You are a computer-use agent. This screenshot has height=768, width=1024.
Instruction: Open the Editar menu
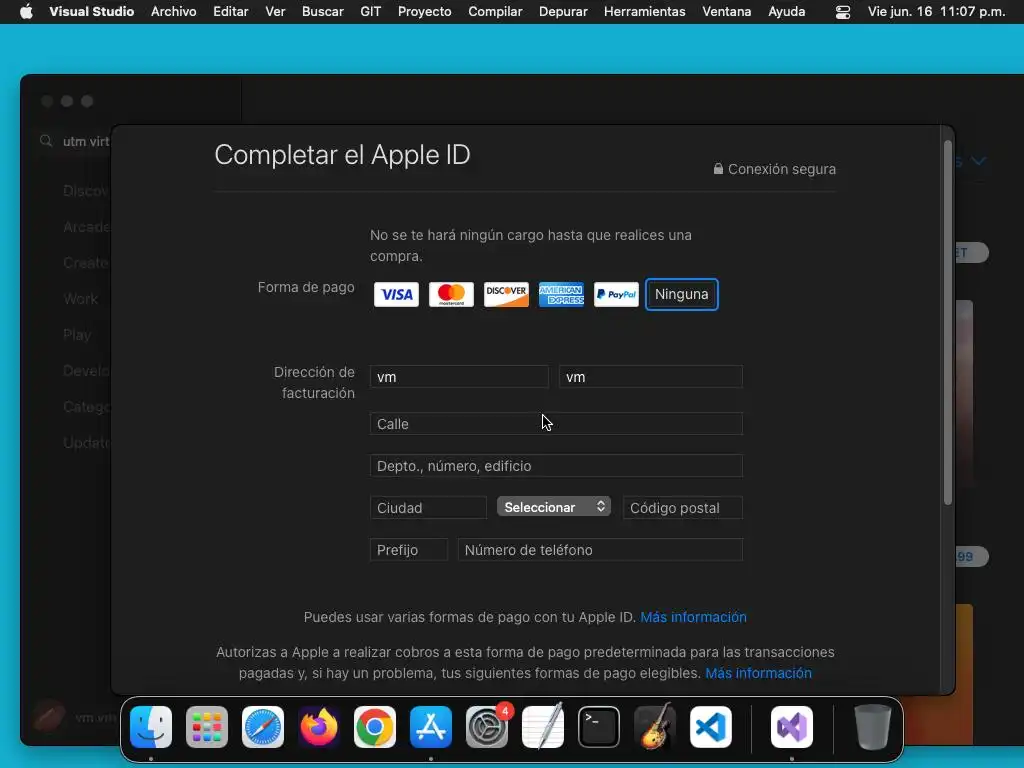point(231,12)
